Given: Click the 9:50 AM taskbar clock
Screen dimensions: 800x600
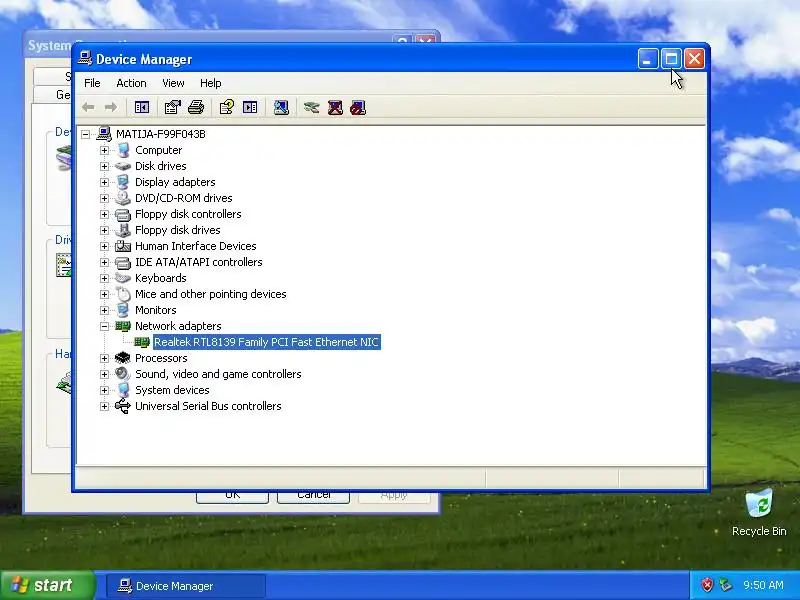Looking at the screenshot, I should (x=763, y=585).
